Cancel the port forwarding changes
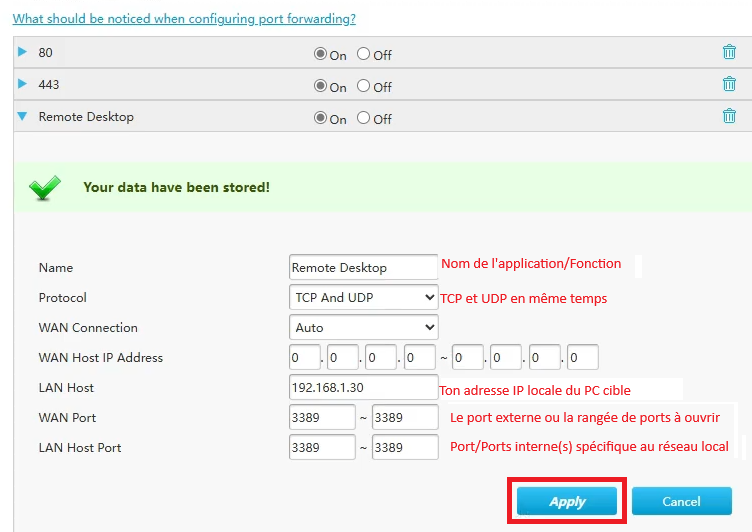The image size is (752, 532). [681, 501]
